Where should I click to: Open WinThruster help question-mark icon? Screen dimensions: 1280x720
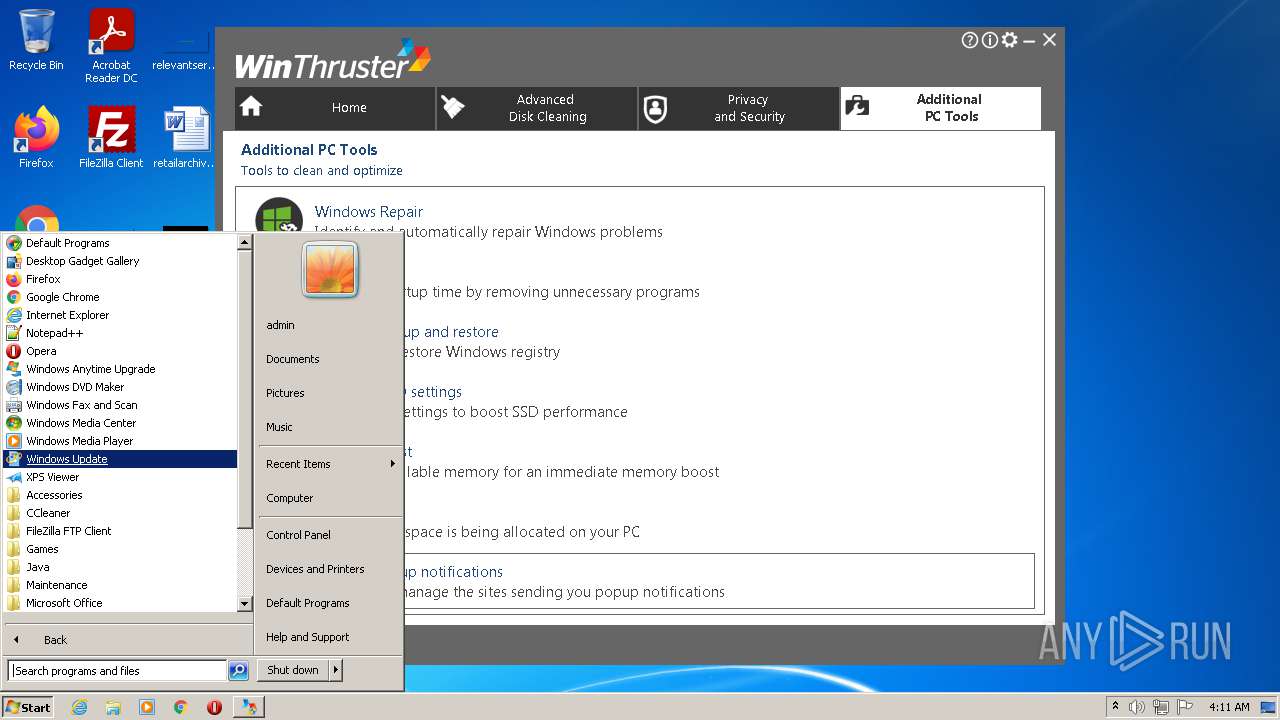(970, 40)
